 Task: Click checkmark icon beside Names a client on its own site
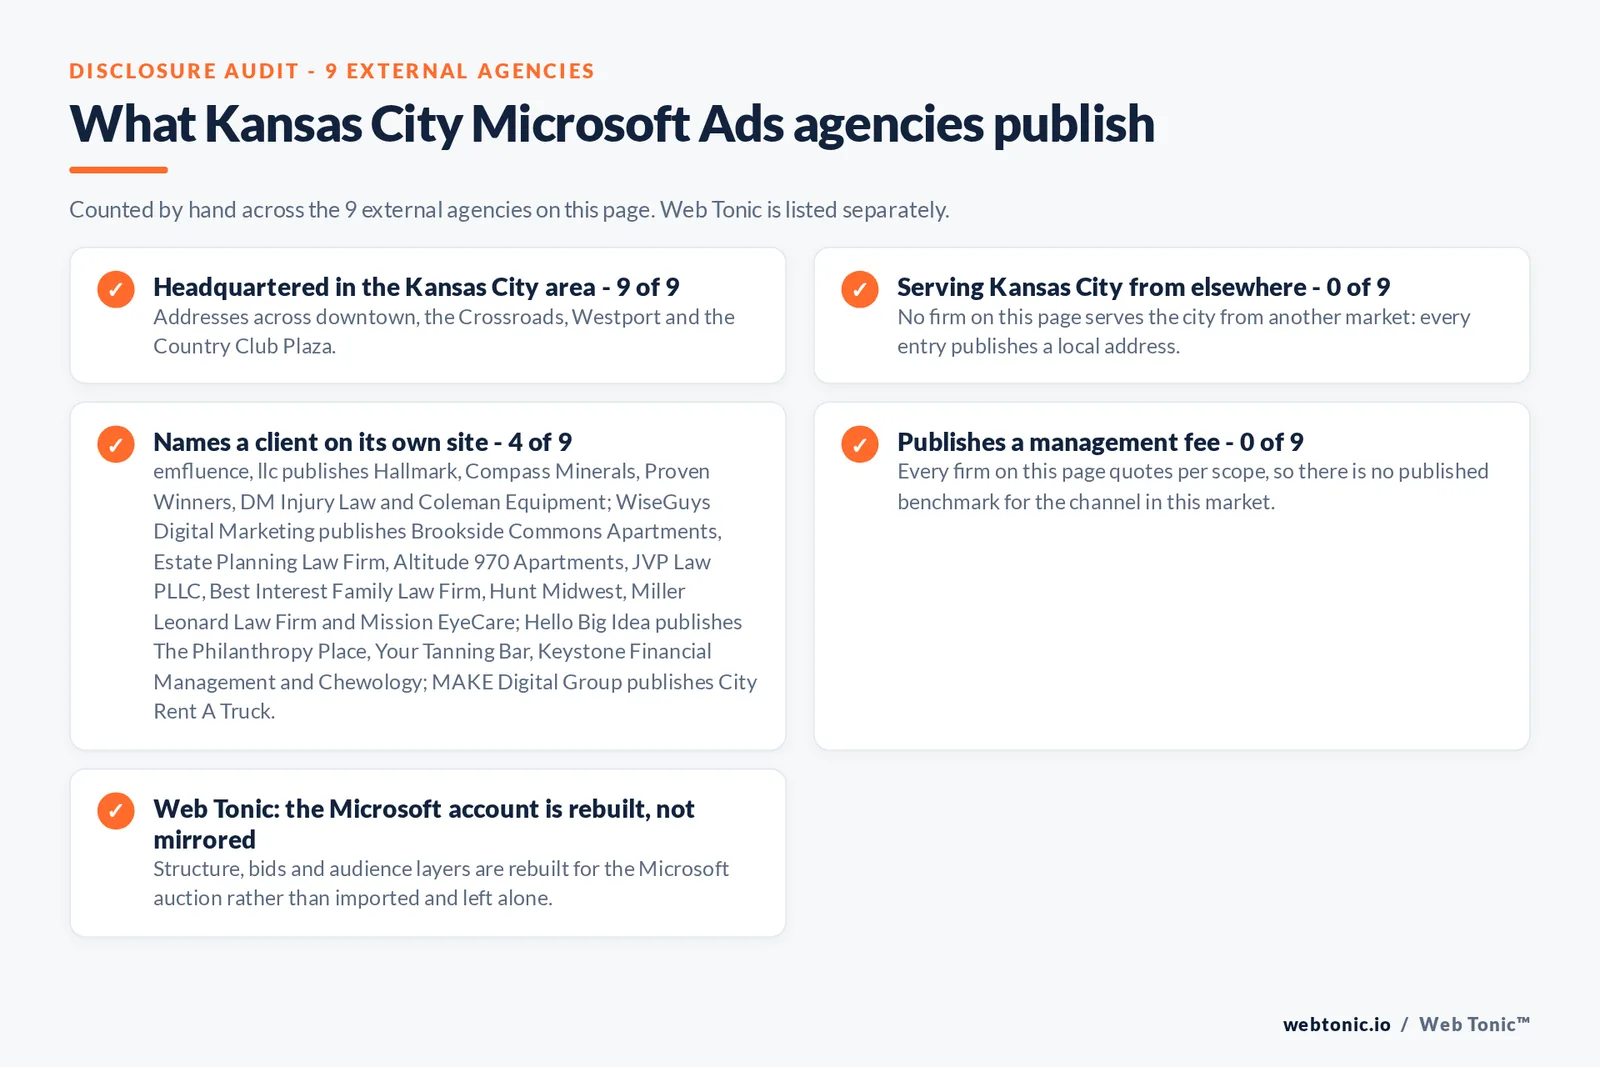pos(116,444)
